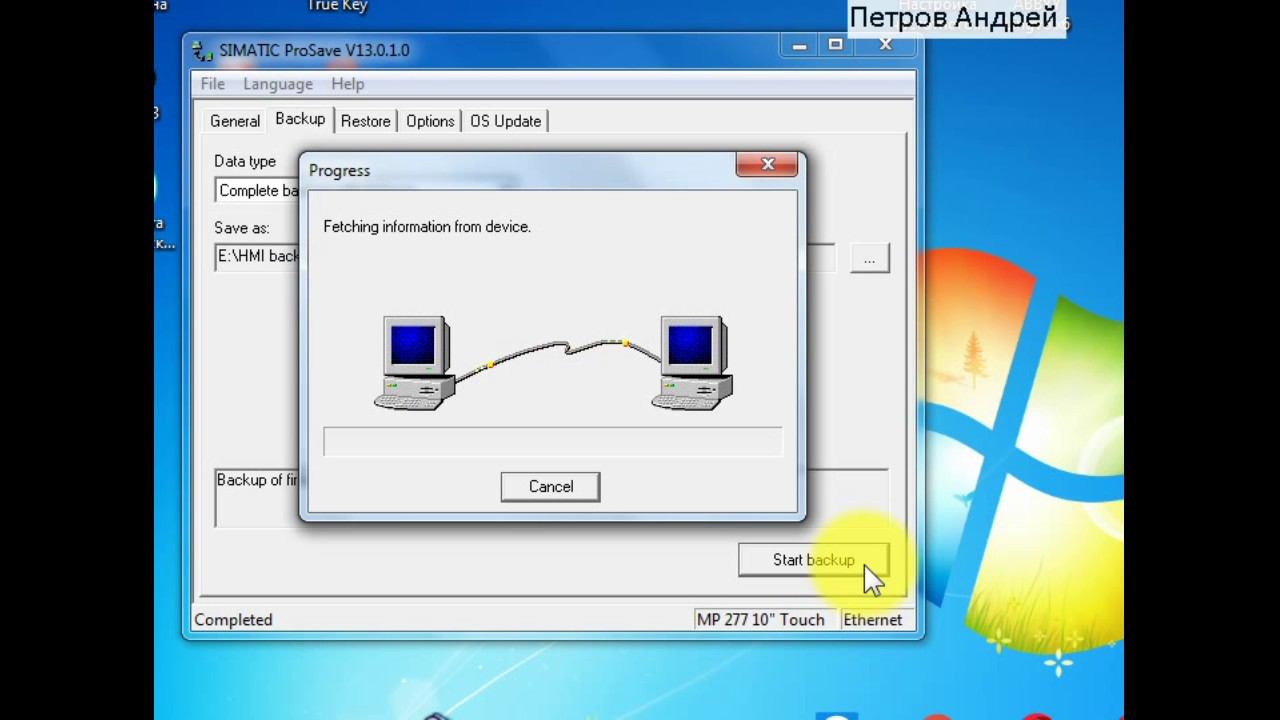Click 'Fetching information from device.' text
Image resolution: width=1280 pixels, height=720 pixels.
427,227
